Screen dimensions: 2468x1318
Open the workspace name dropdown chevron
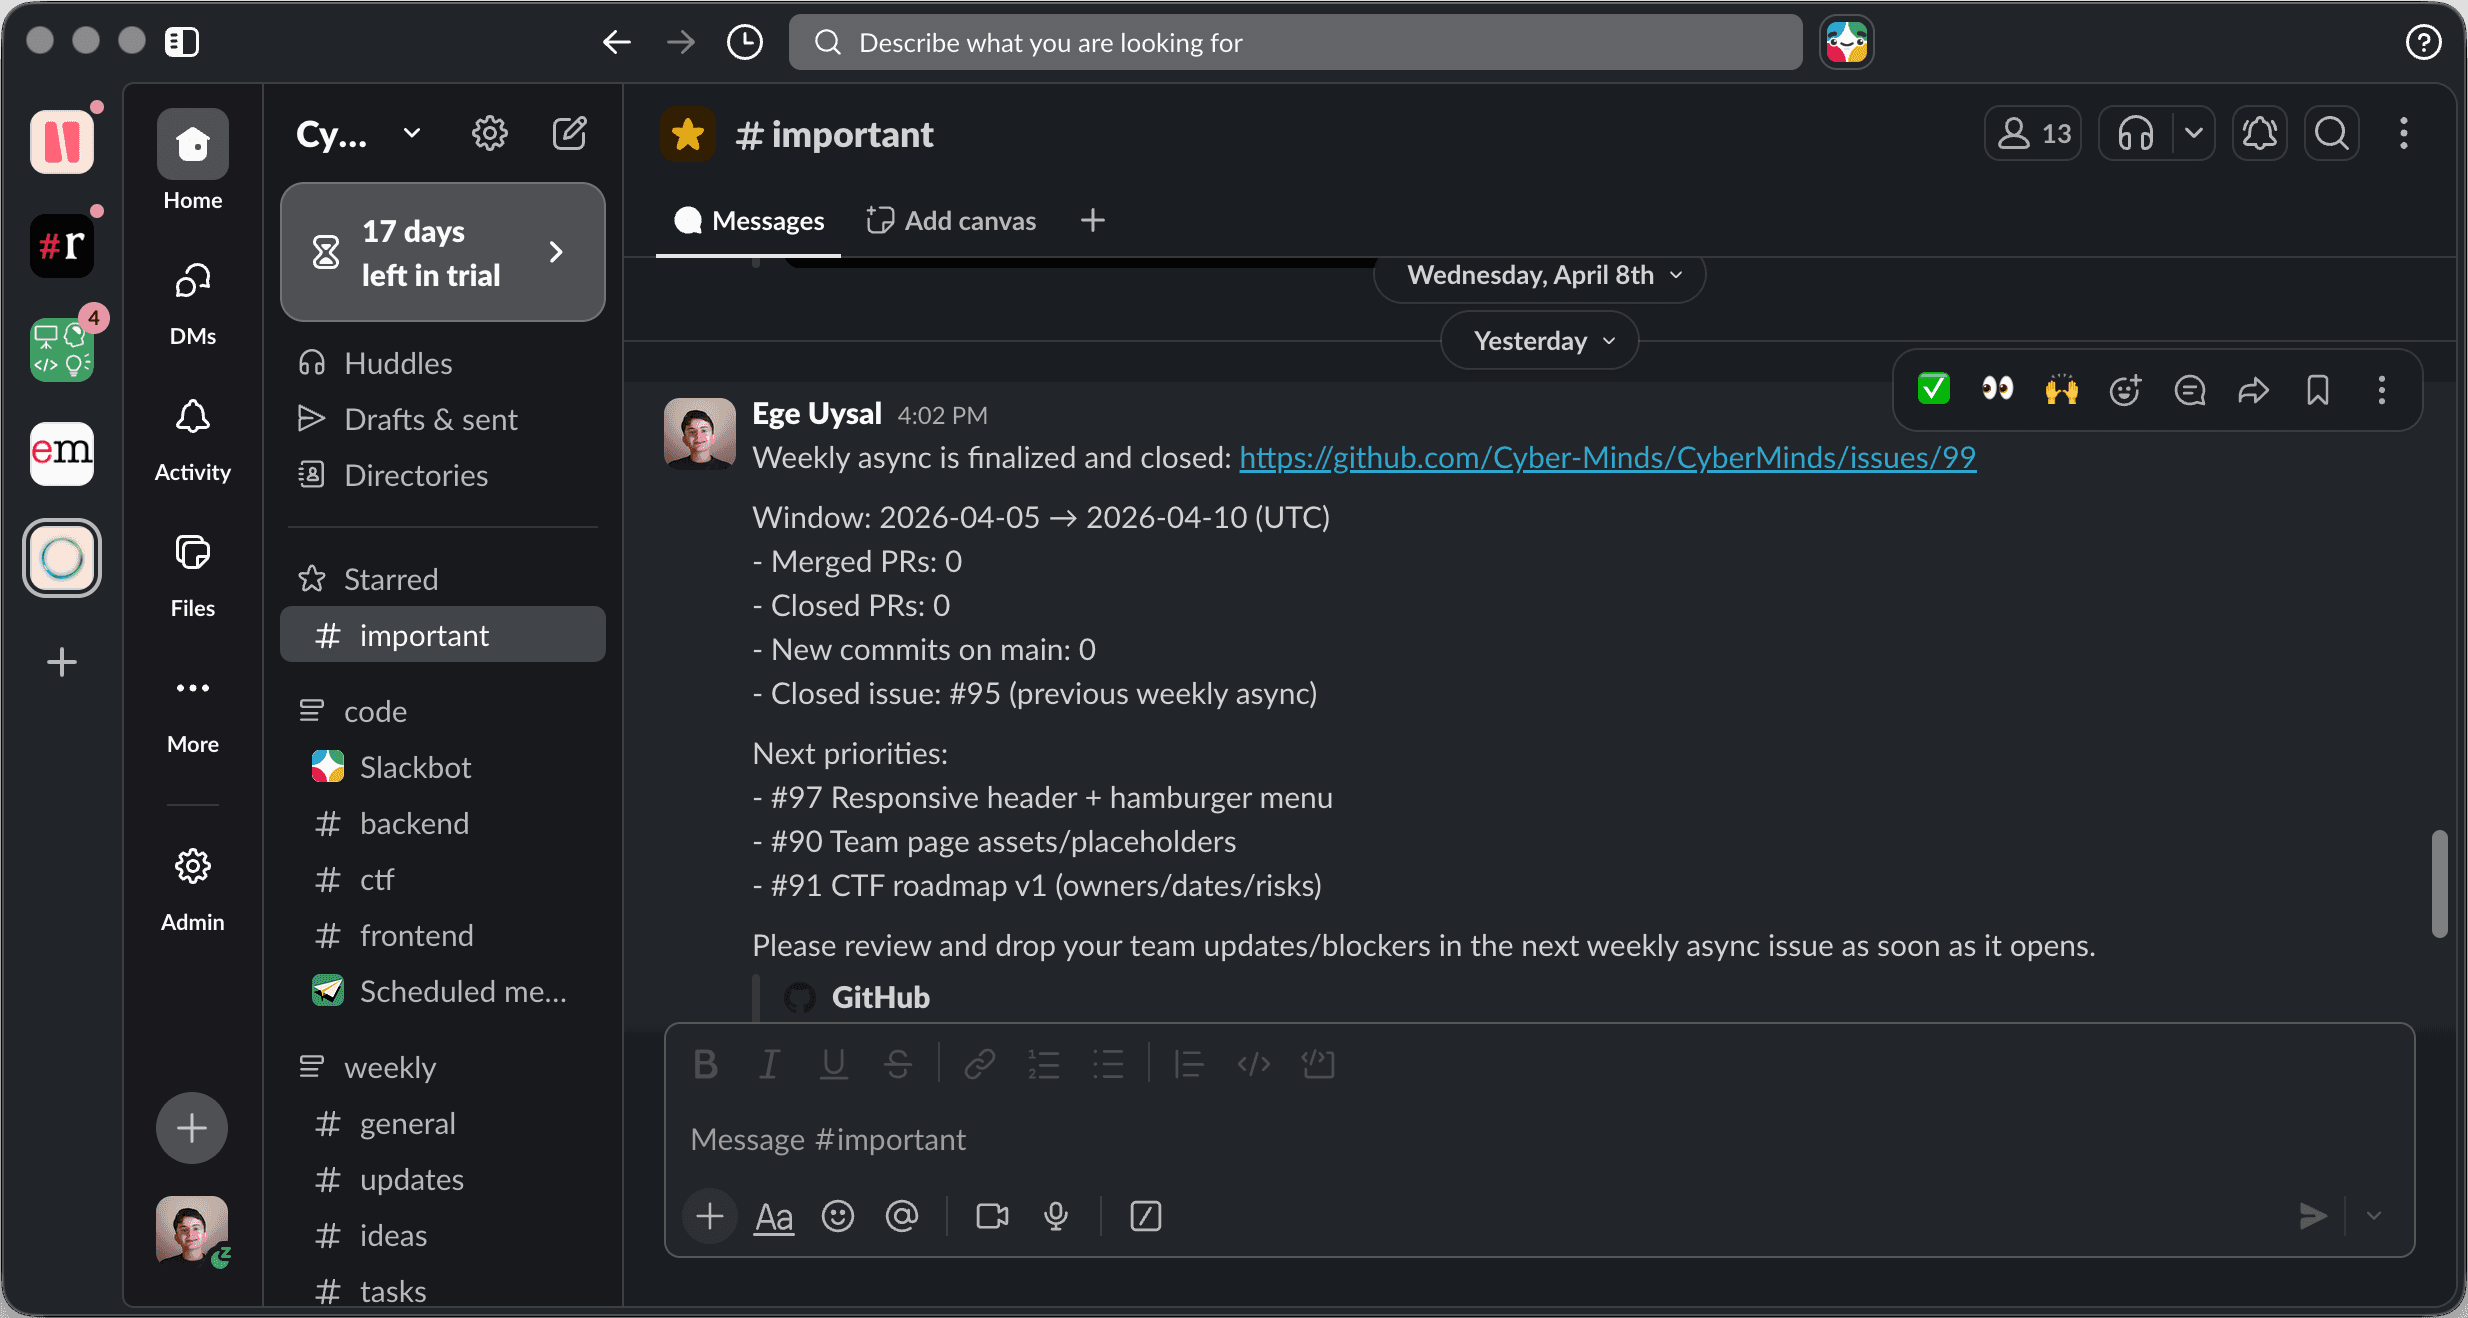[x=411, y=133]
